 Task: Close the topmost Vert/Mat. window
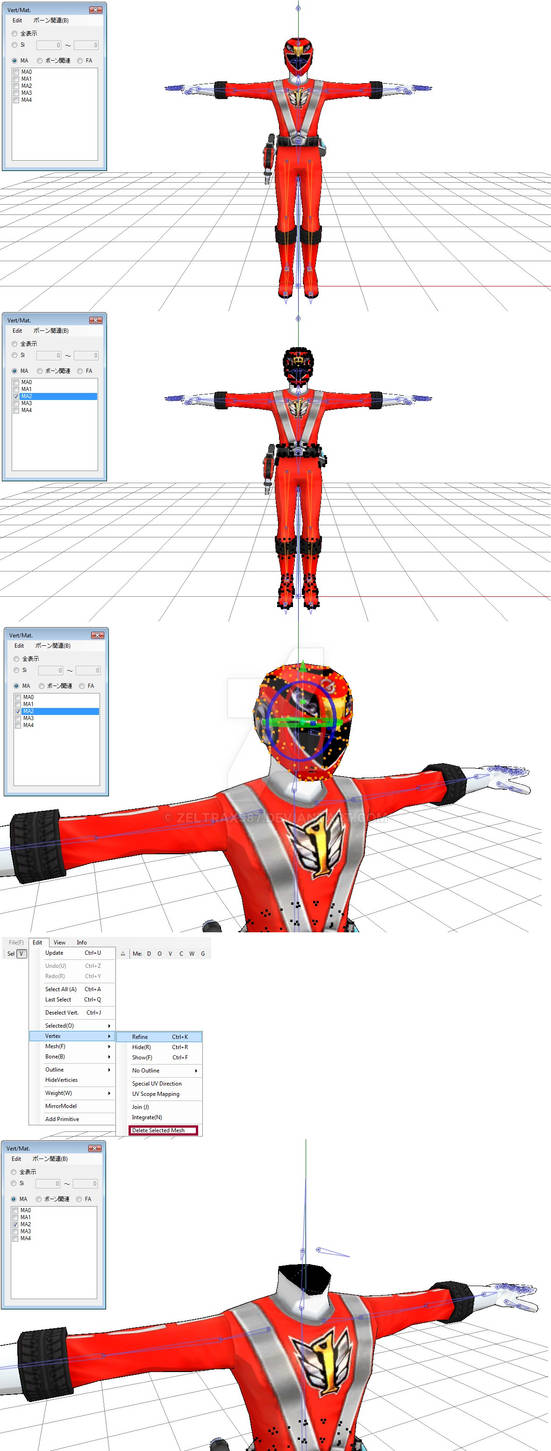[97, 8]
